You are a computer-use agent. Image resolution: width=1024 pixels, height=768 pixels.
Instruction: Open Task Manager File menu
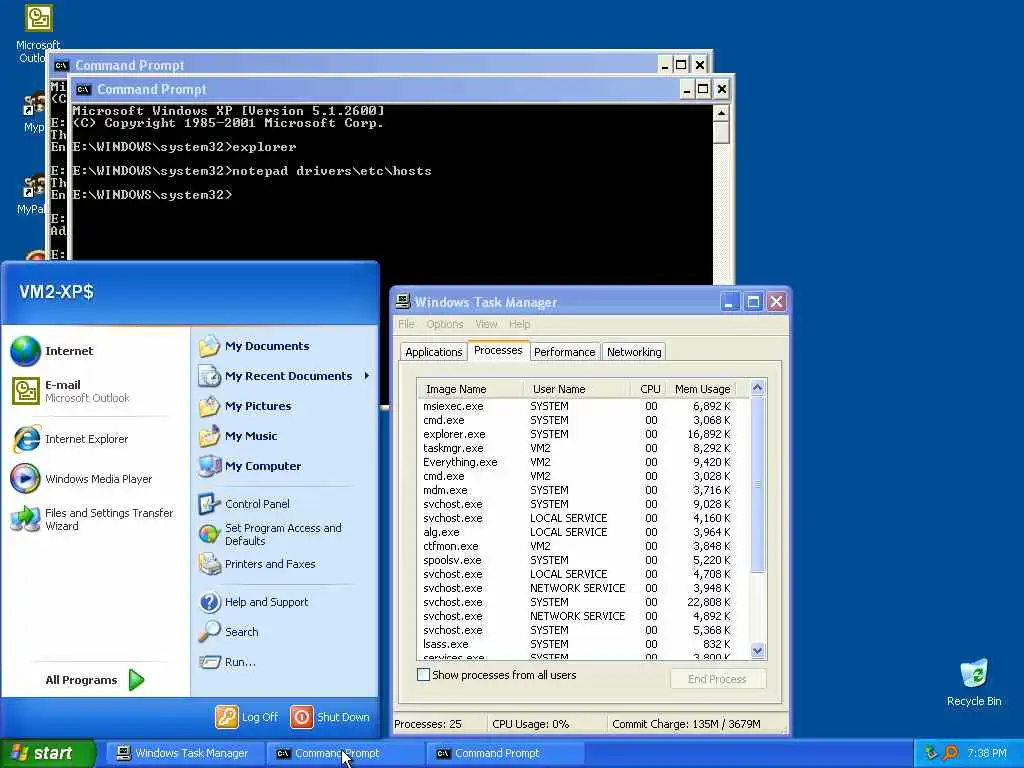pyautogui.click(x=406, y=324)
